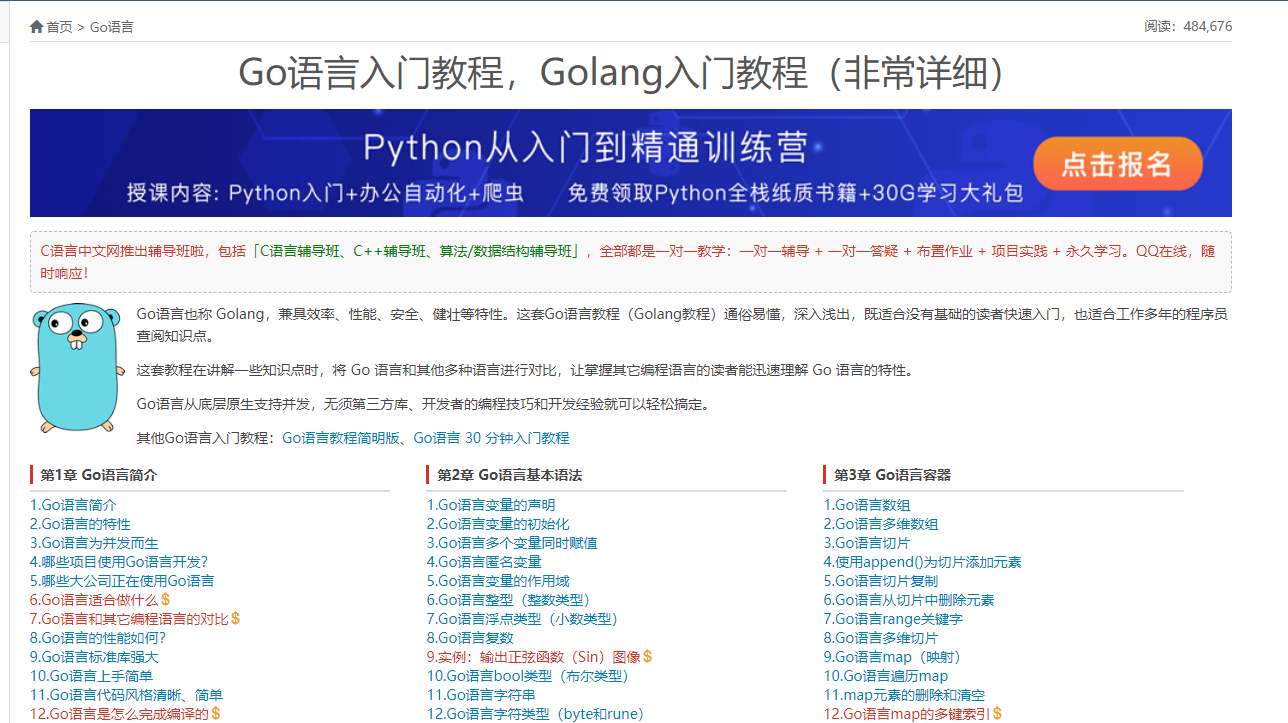This screenshot has height=723, width=1288.
Task: Open lesson 2.Go语言变量的初始化
Action: (x=498, y=524)
